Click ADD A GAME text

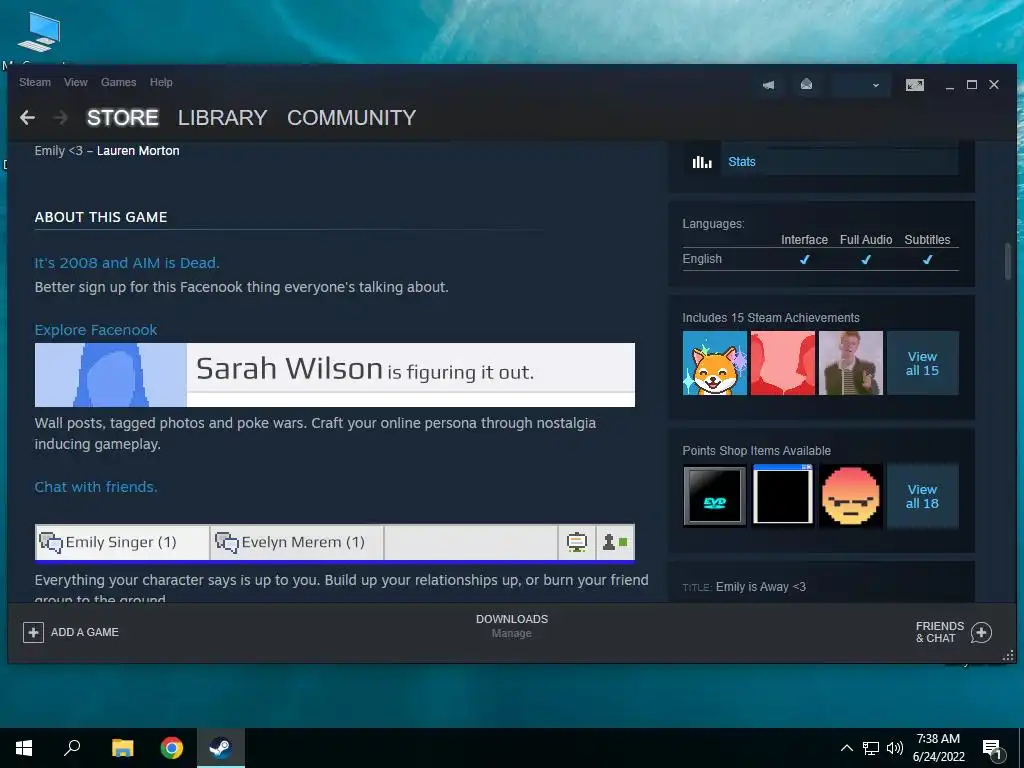[x=85, y=632]
